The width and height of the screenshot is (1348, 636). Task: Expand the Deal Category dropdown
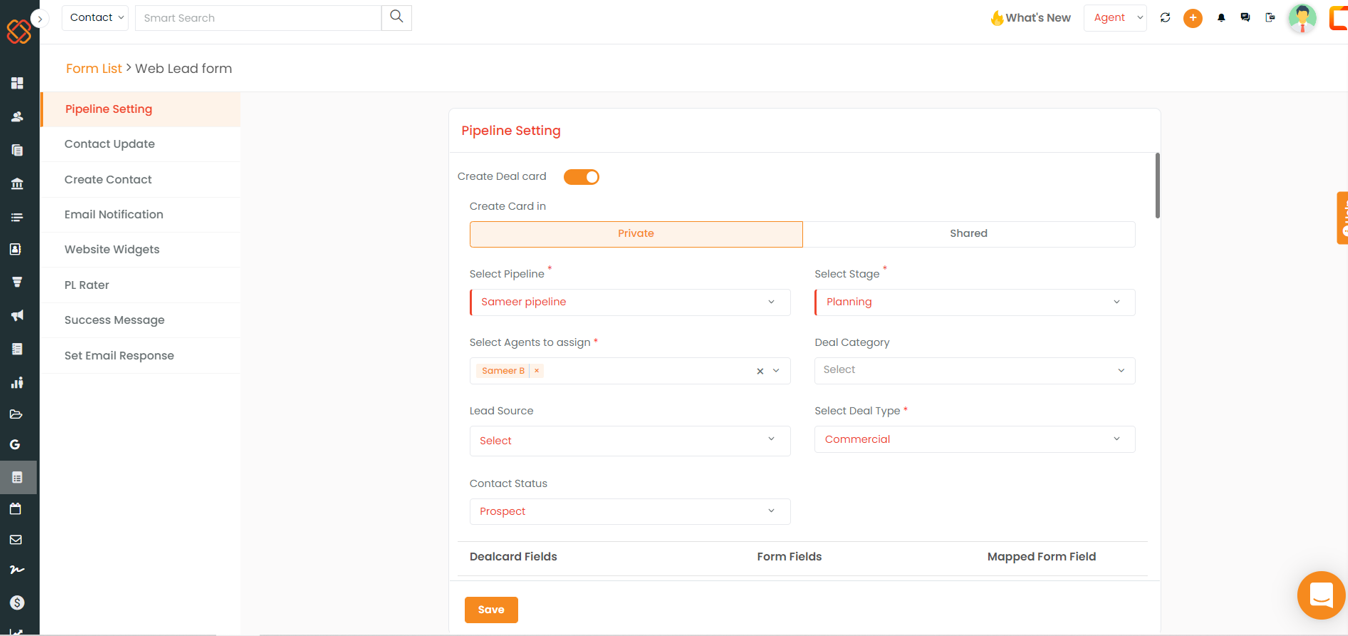click(x=975, y=370)
